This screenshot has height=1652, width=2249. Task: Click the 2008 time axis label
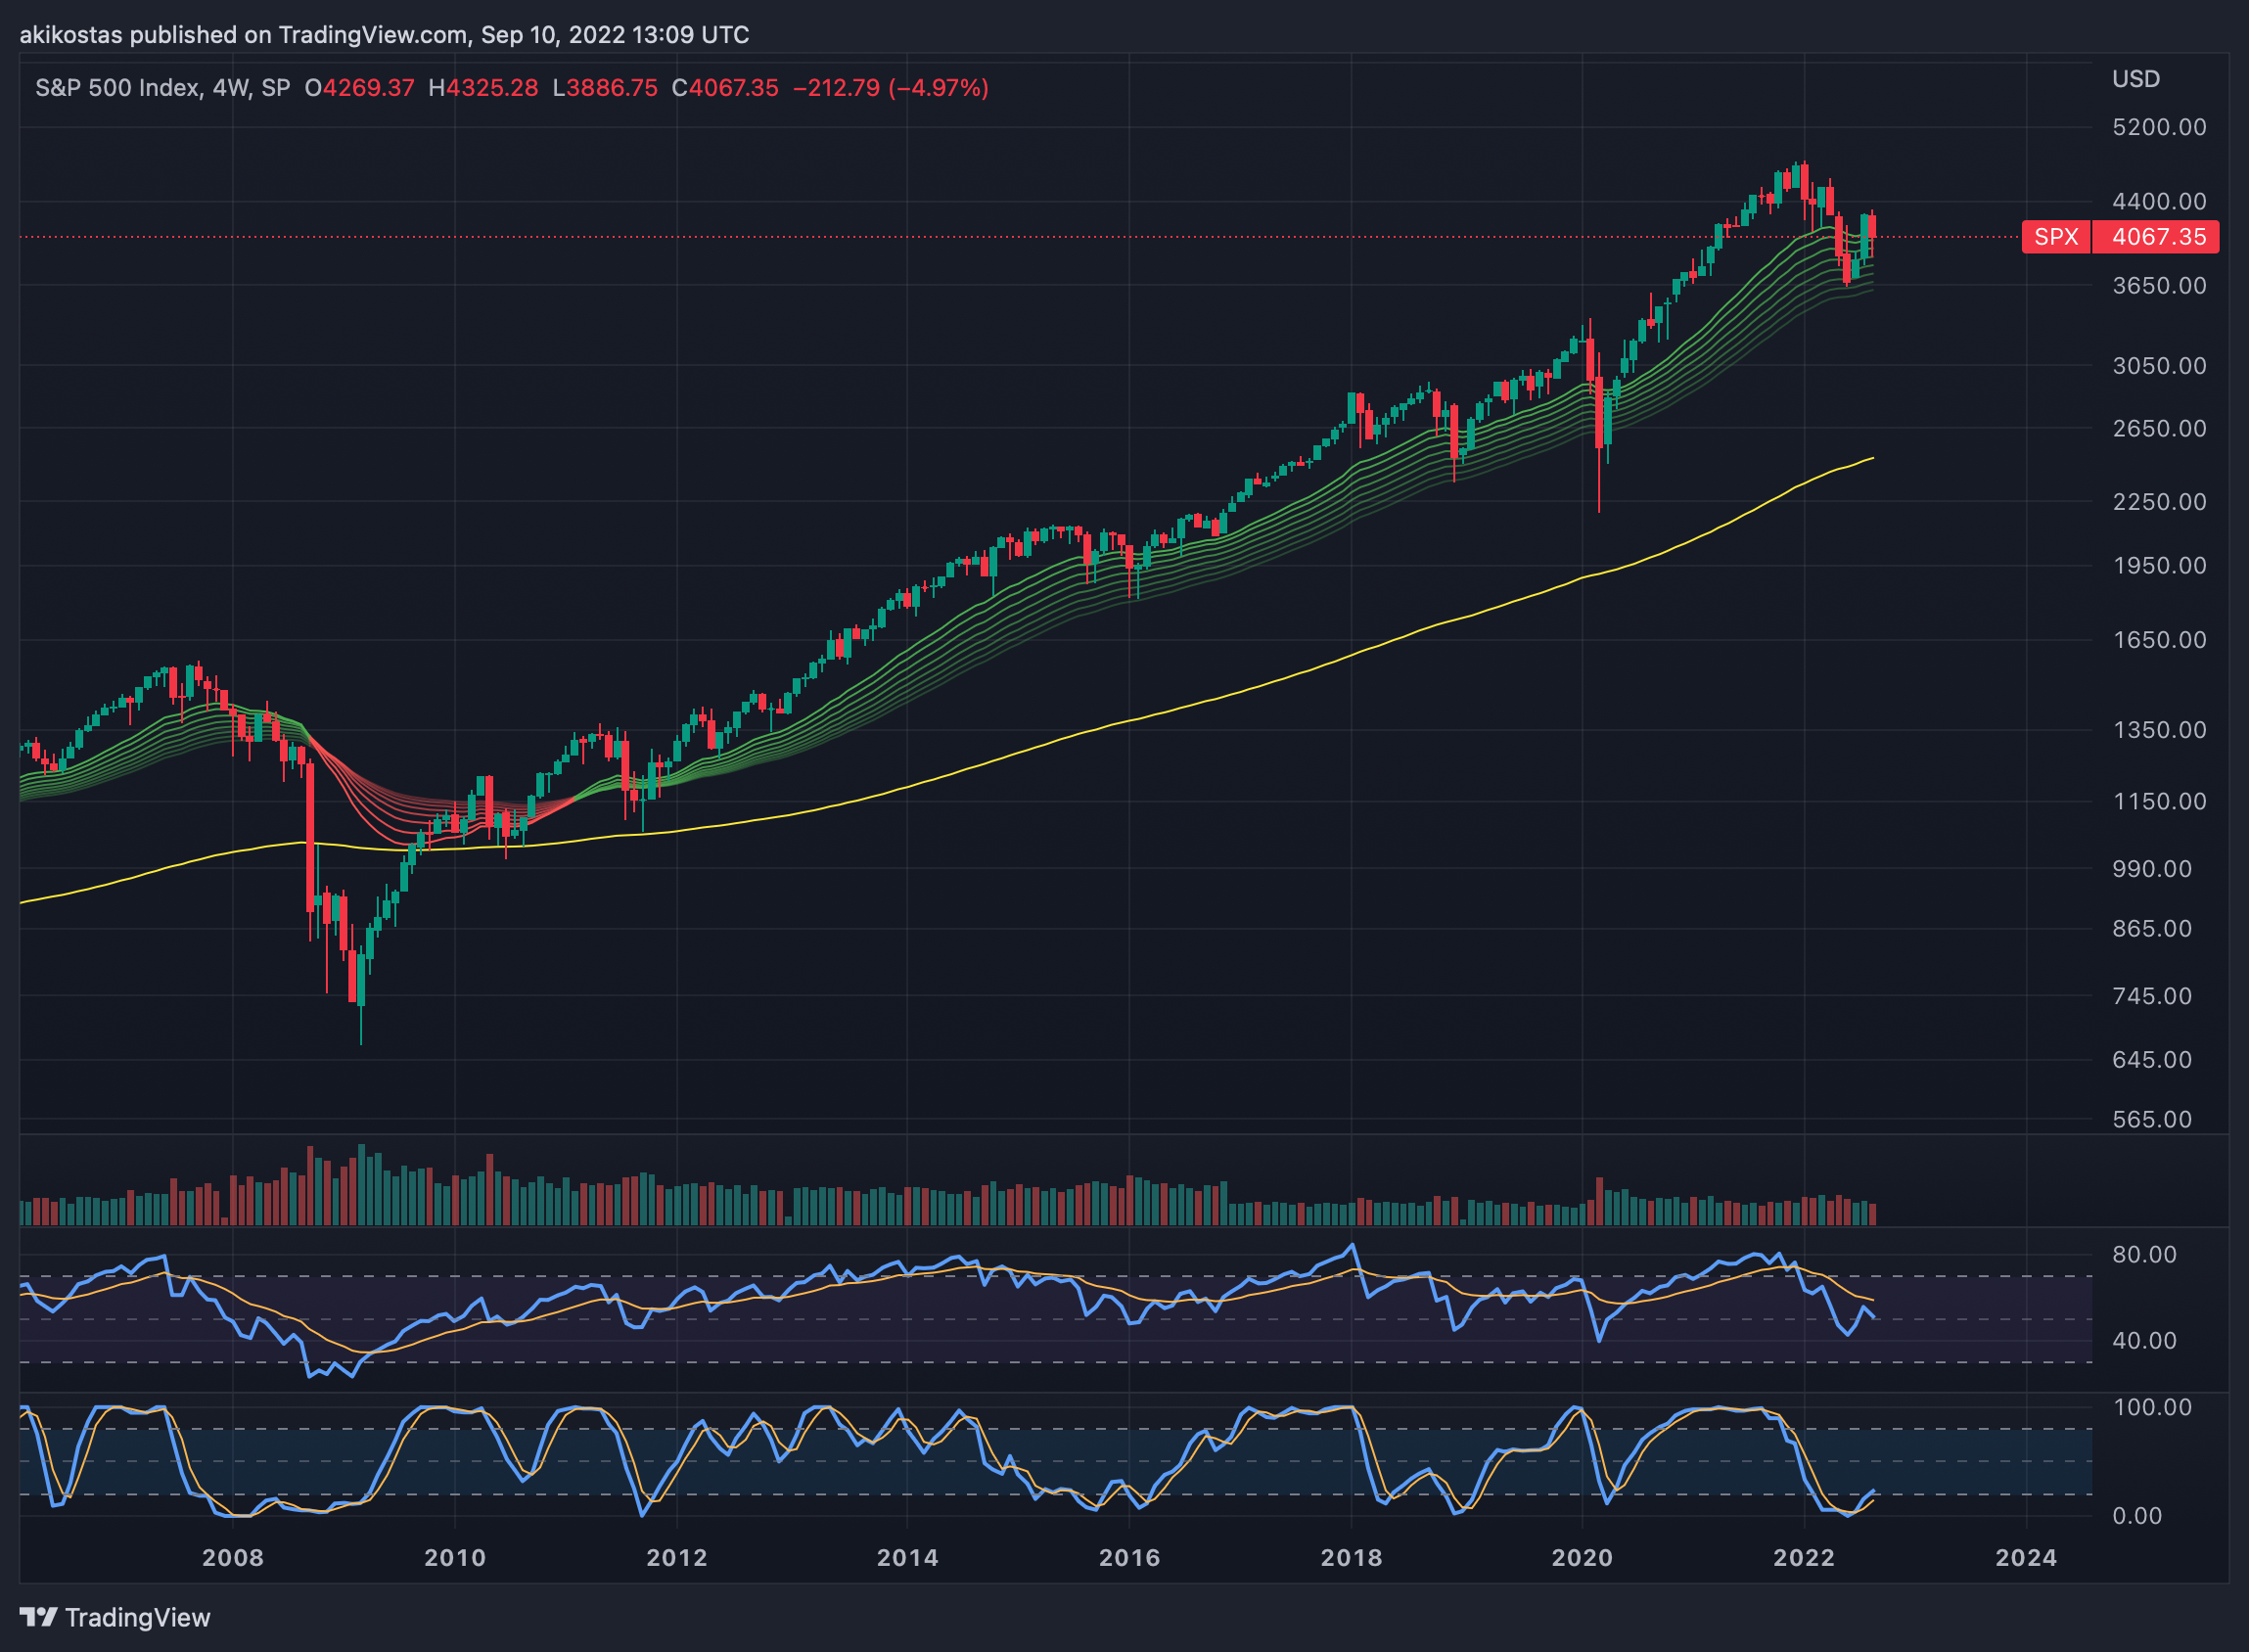[233, 1557]
